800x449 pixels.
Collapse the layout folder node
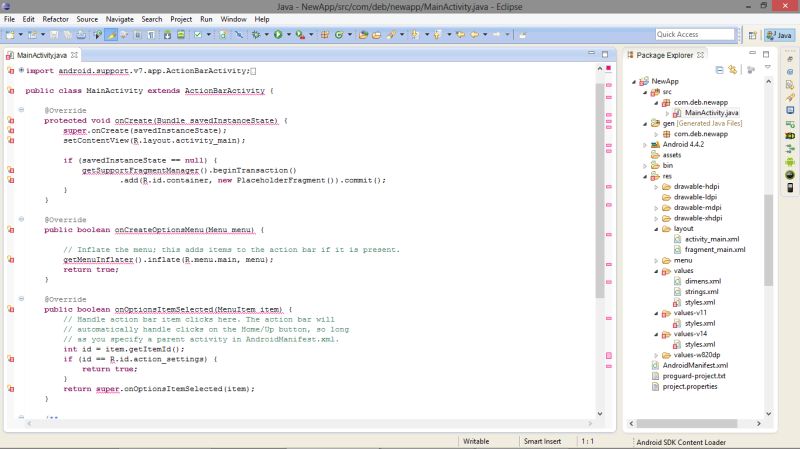[657, 229]
